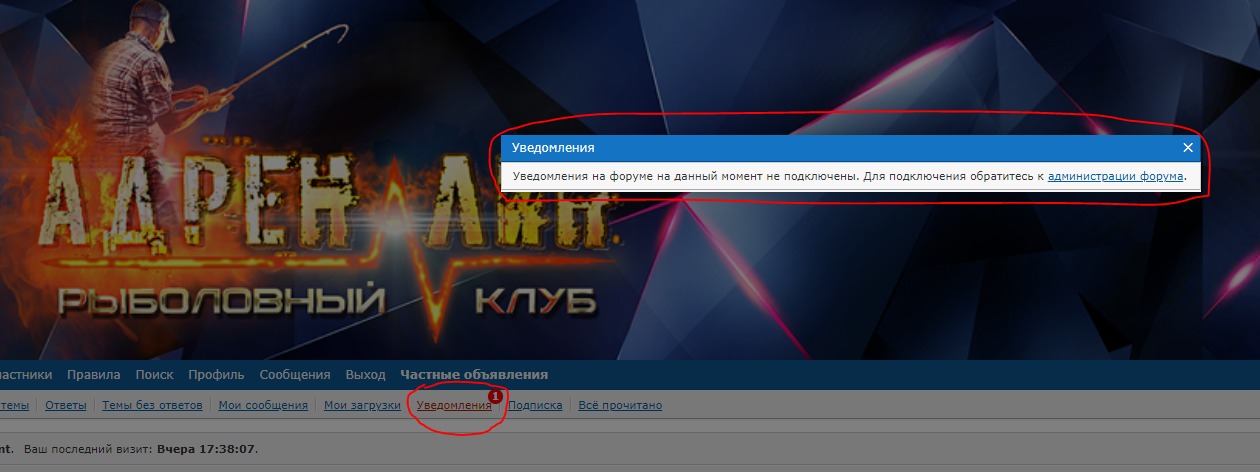Open Частные объявления in the navigation bar
Screen dimensions: 1260x472
[474, 375]
